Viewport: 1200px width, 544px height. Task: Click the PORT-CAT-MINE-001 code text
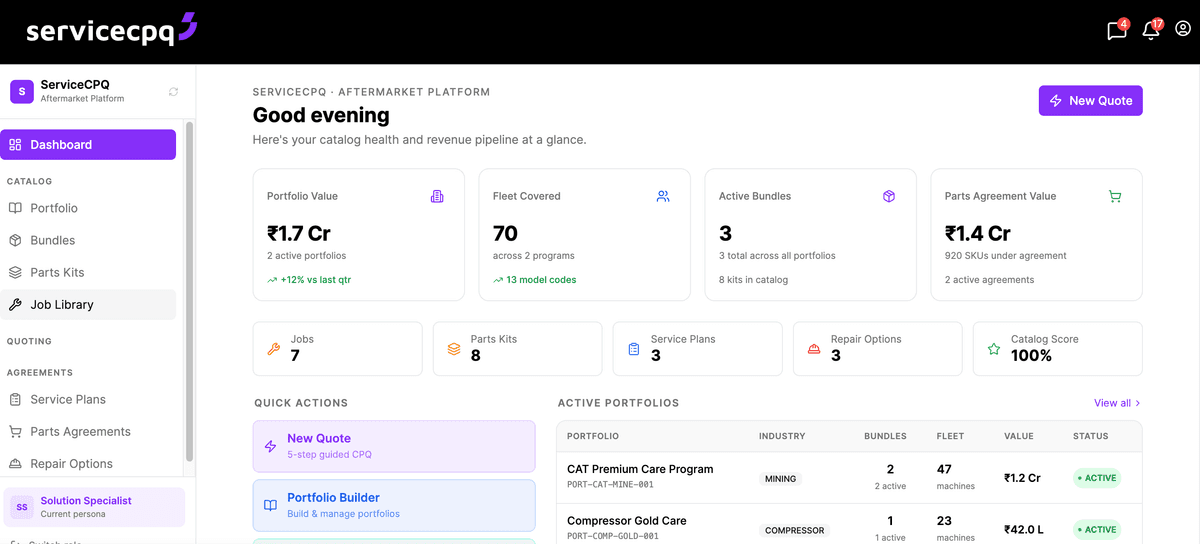pyautogui.click(x=610, y=485)
